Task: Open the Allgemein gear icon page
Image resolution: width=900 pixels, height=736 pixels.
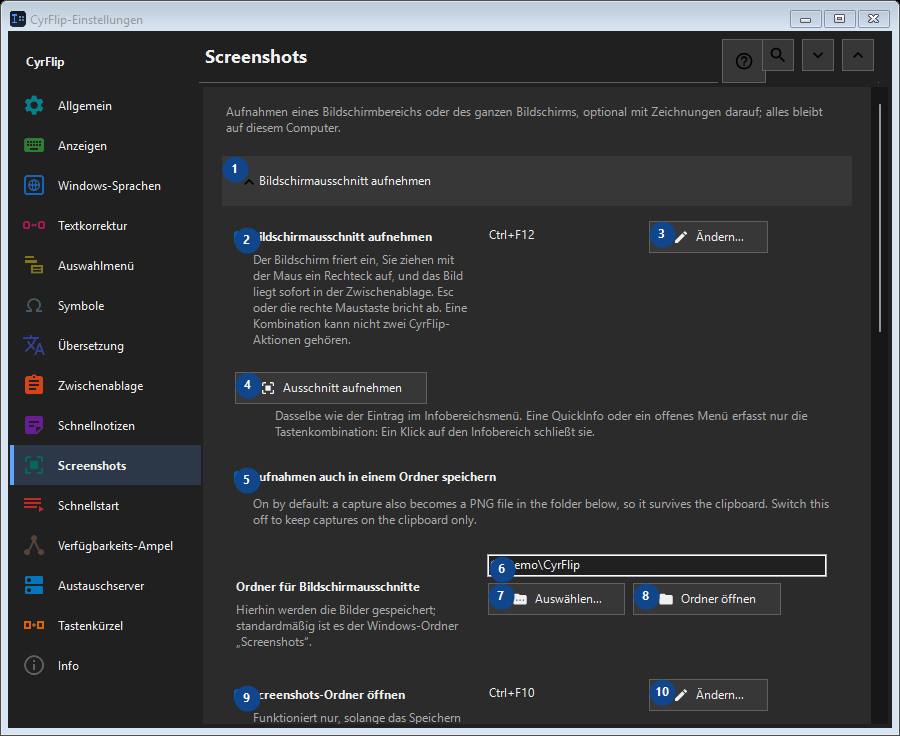Action: click(x=34, y=106)
